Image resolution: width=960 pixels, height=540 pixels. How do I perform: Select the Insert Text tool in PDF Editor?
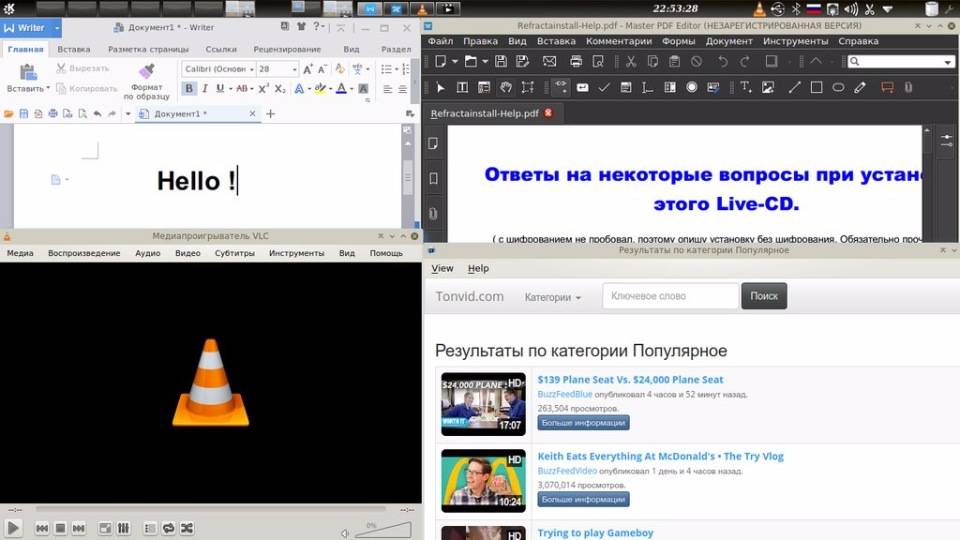[x=746, y=88]
